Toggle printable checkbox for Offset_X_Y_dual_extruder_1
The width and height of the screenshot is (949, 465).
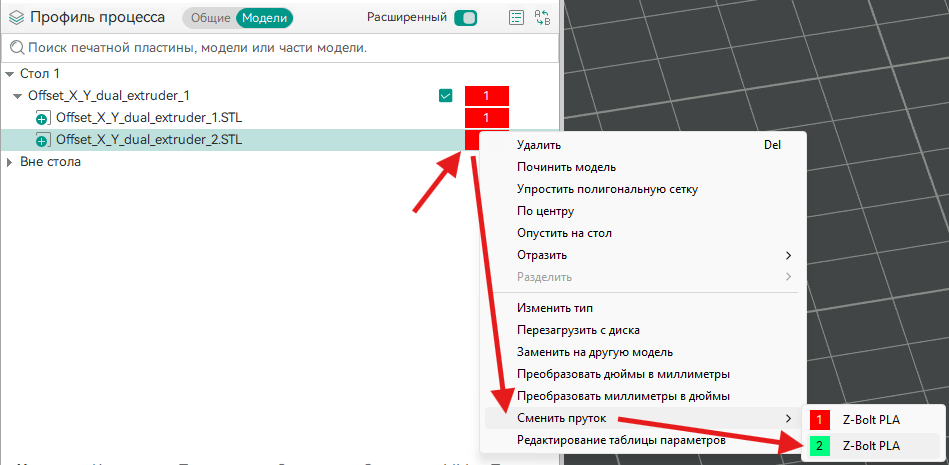pos(445,96)
